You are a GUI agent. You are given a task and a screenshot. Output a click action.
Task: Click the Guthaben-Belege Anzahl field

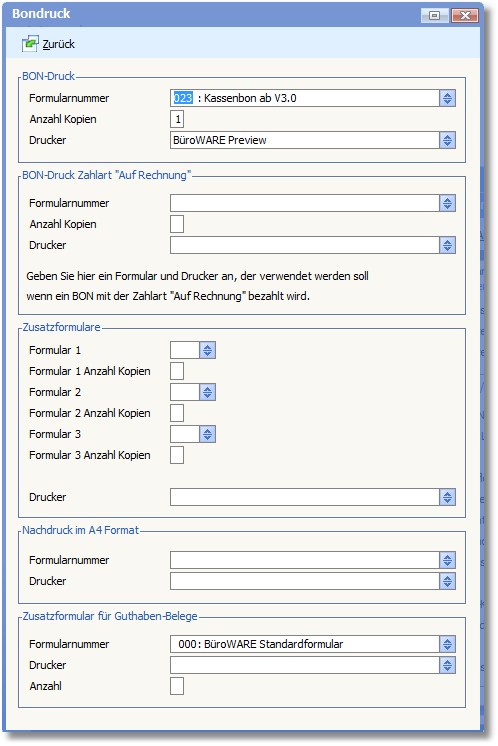pos(177,686)
